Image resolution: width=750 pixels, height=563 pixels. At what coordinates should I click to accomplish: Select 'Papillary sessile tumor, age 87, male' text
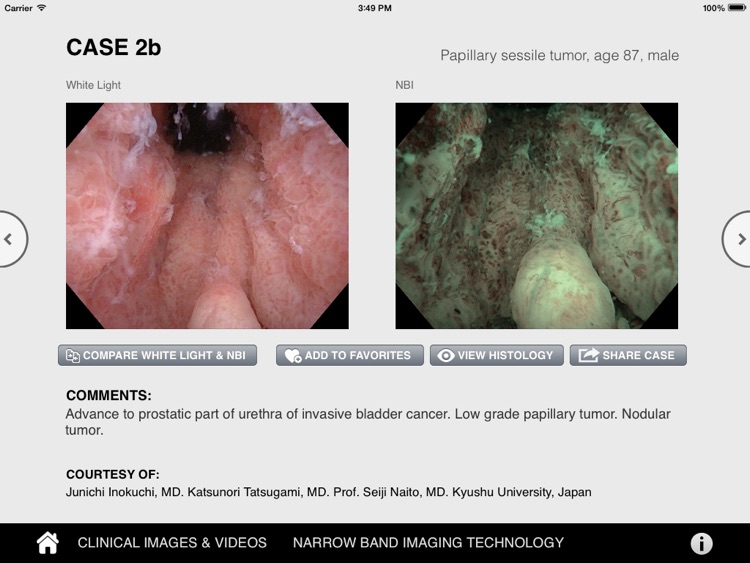click(559, 55)
